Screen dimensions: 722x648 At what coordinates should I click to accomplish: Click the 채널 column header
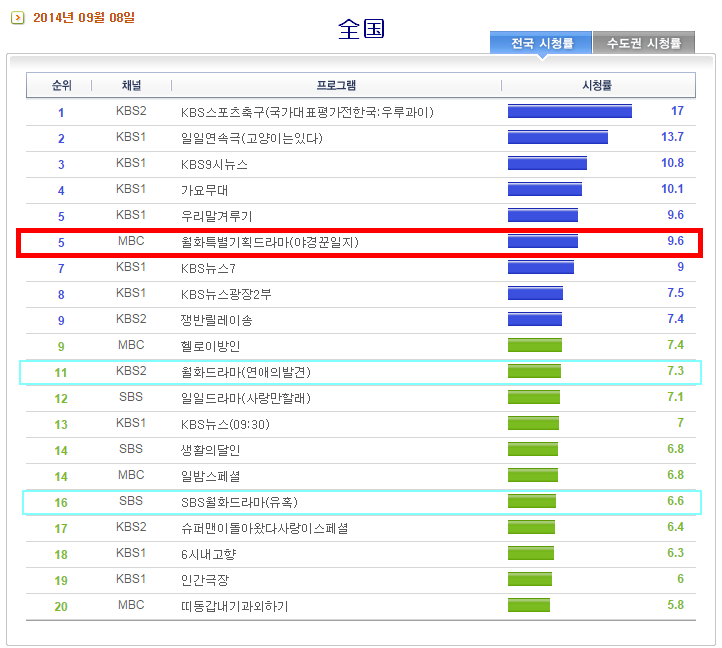(131, 85)
